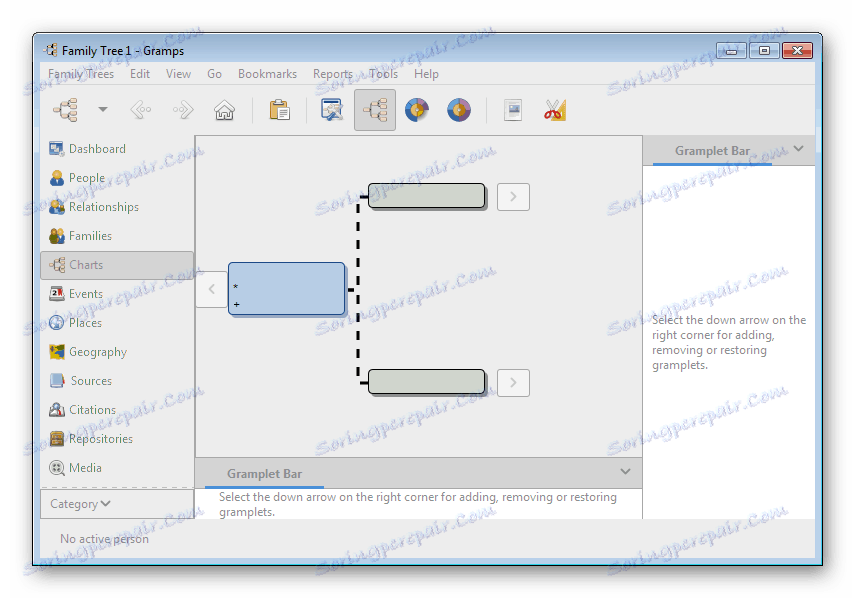Go to Relationships in the sidebar

[x=94, y=207]
